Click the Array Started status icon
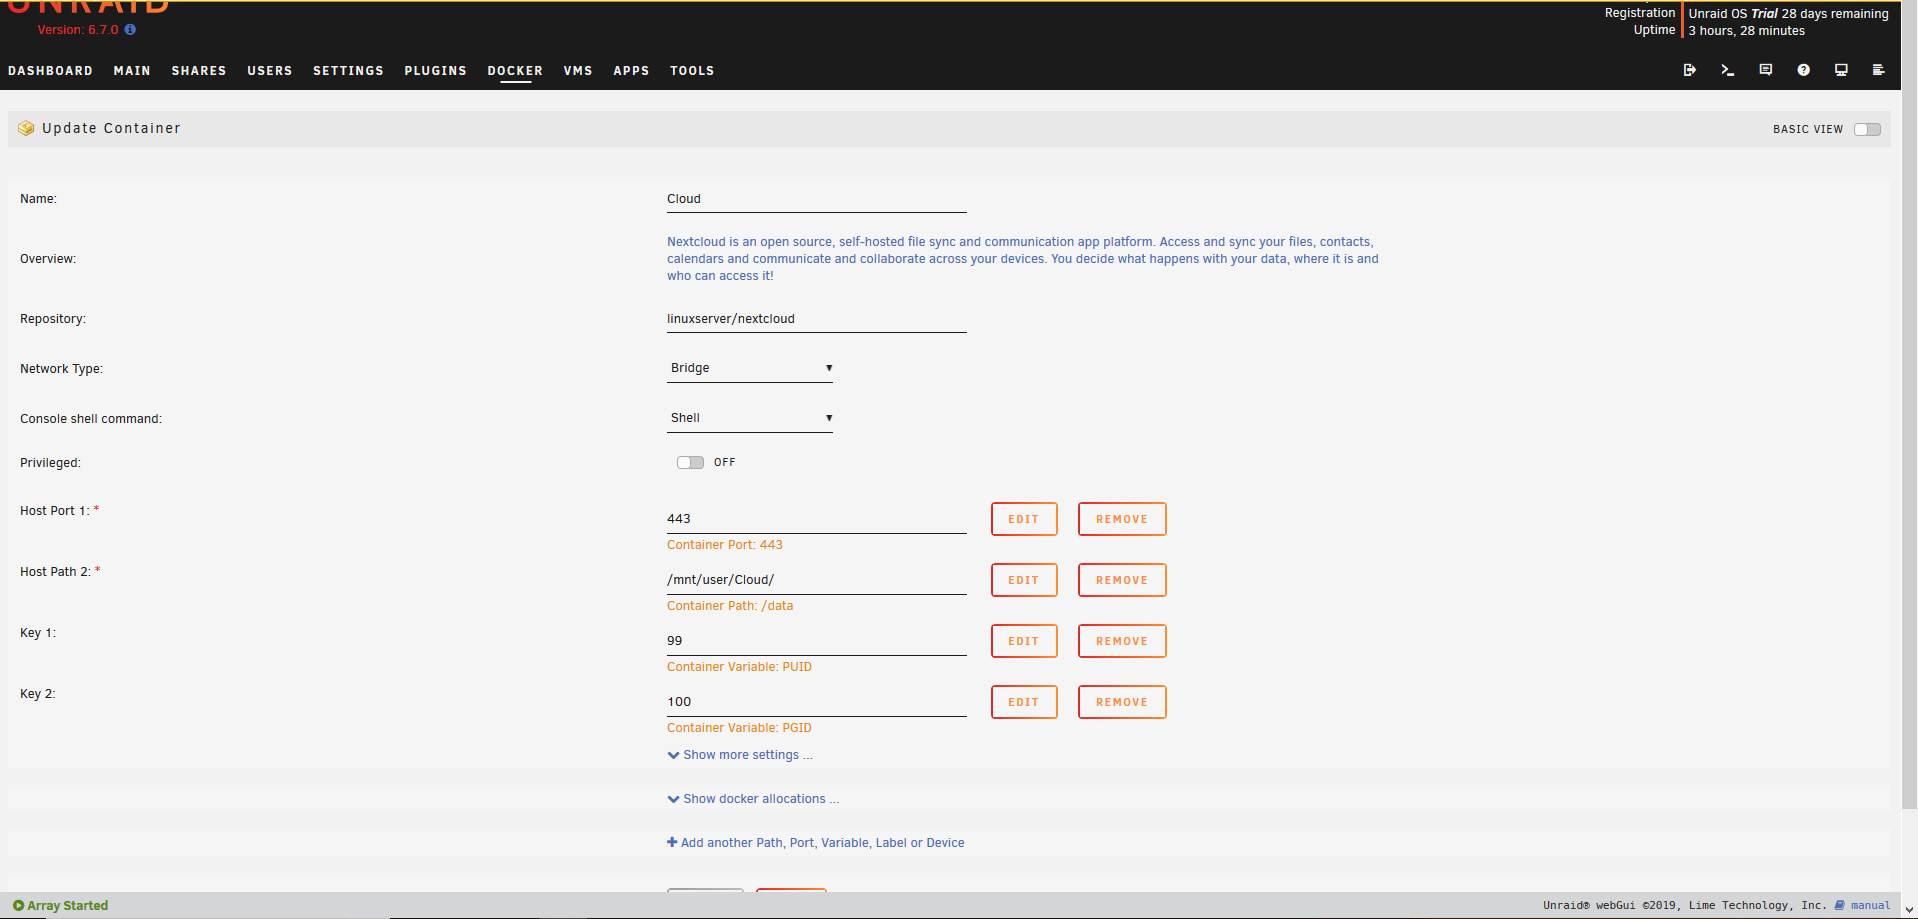The width and height of the screenshot is (1918, 919). click(x=18, y=906)
